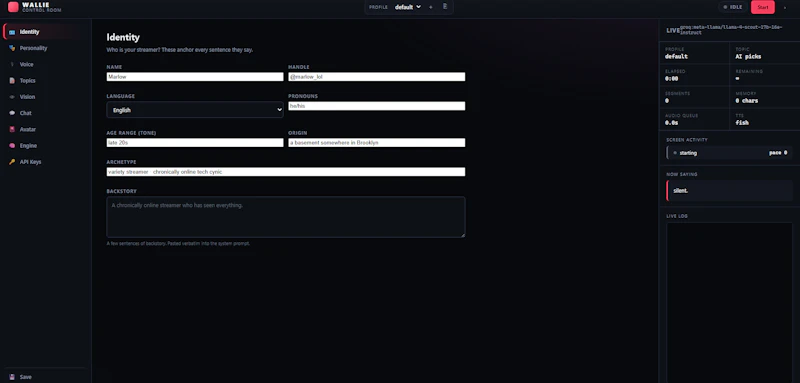The image size is (800, 383).
Task: Open the Identity section
Action: [44, 32]
